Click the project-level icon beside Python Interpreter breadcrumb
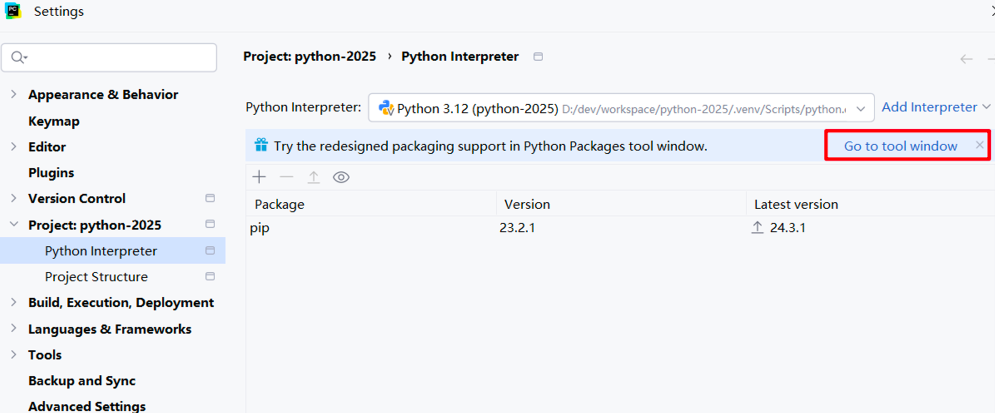This screenshot has height=413, width=995. (538, 57)
